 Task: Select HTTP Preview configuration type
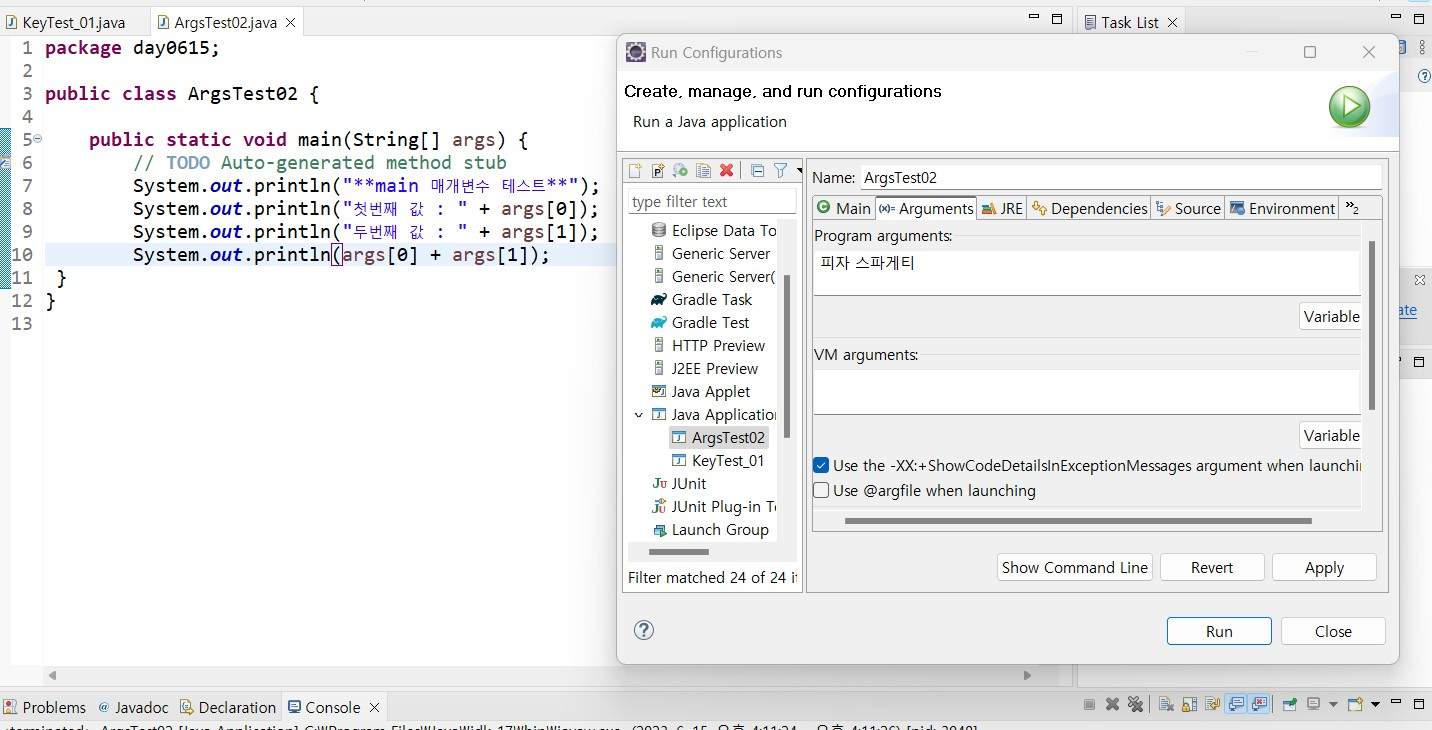tap(708, 345)
